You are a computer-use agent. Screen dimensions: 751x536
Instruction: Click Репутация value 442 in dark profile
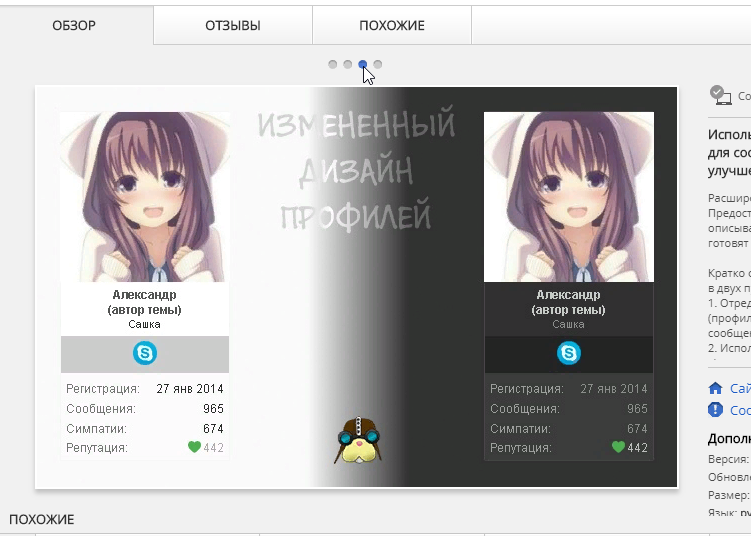point(637,448)
